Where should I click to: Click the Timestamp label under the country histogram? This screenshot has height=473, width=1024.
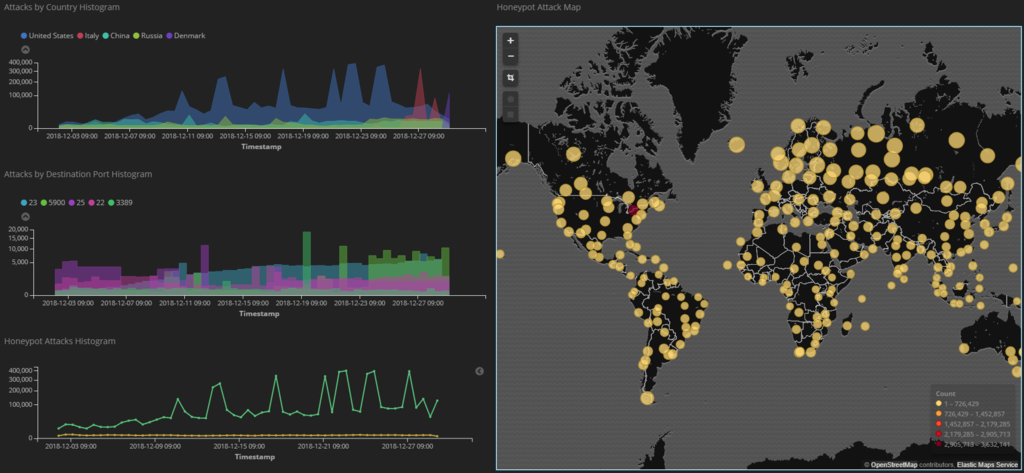coord(262,146)
